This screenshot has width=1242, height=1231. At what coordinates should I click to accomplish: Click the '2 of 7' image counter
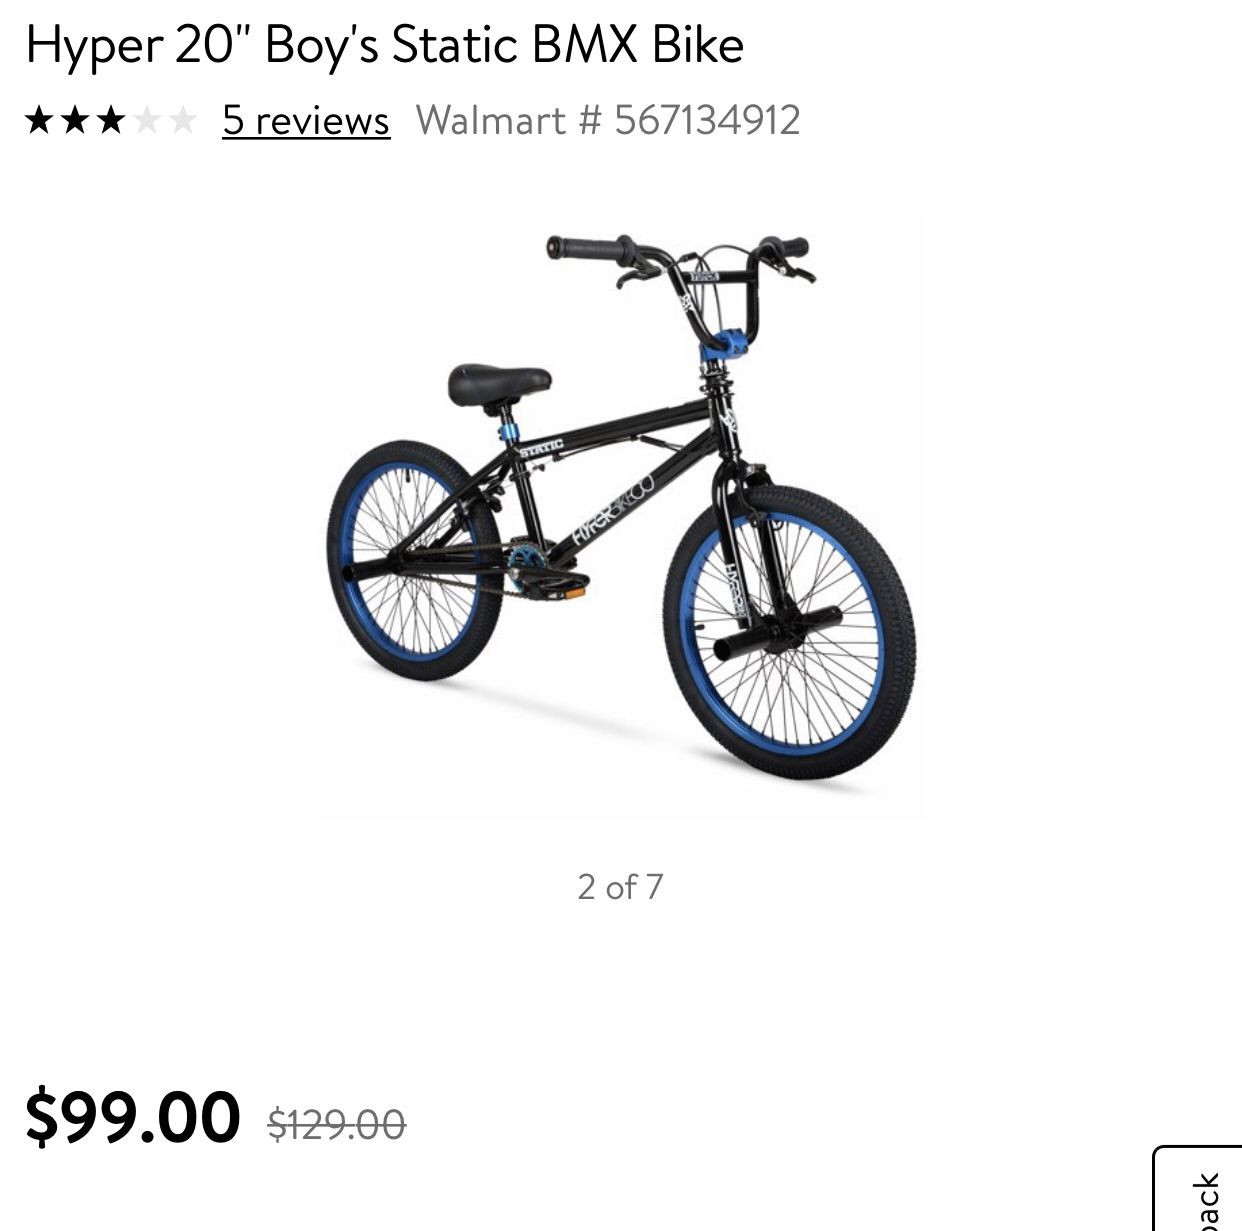620,887
